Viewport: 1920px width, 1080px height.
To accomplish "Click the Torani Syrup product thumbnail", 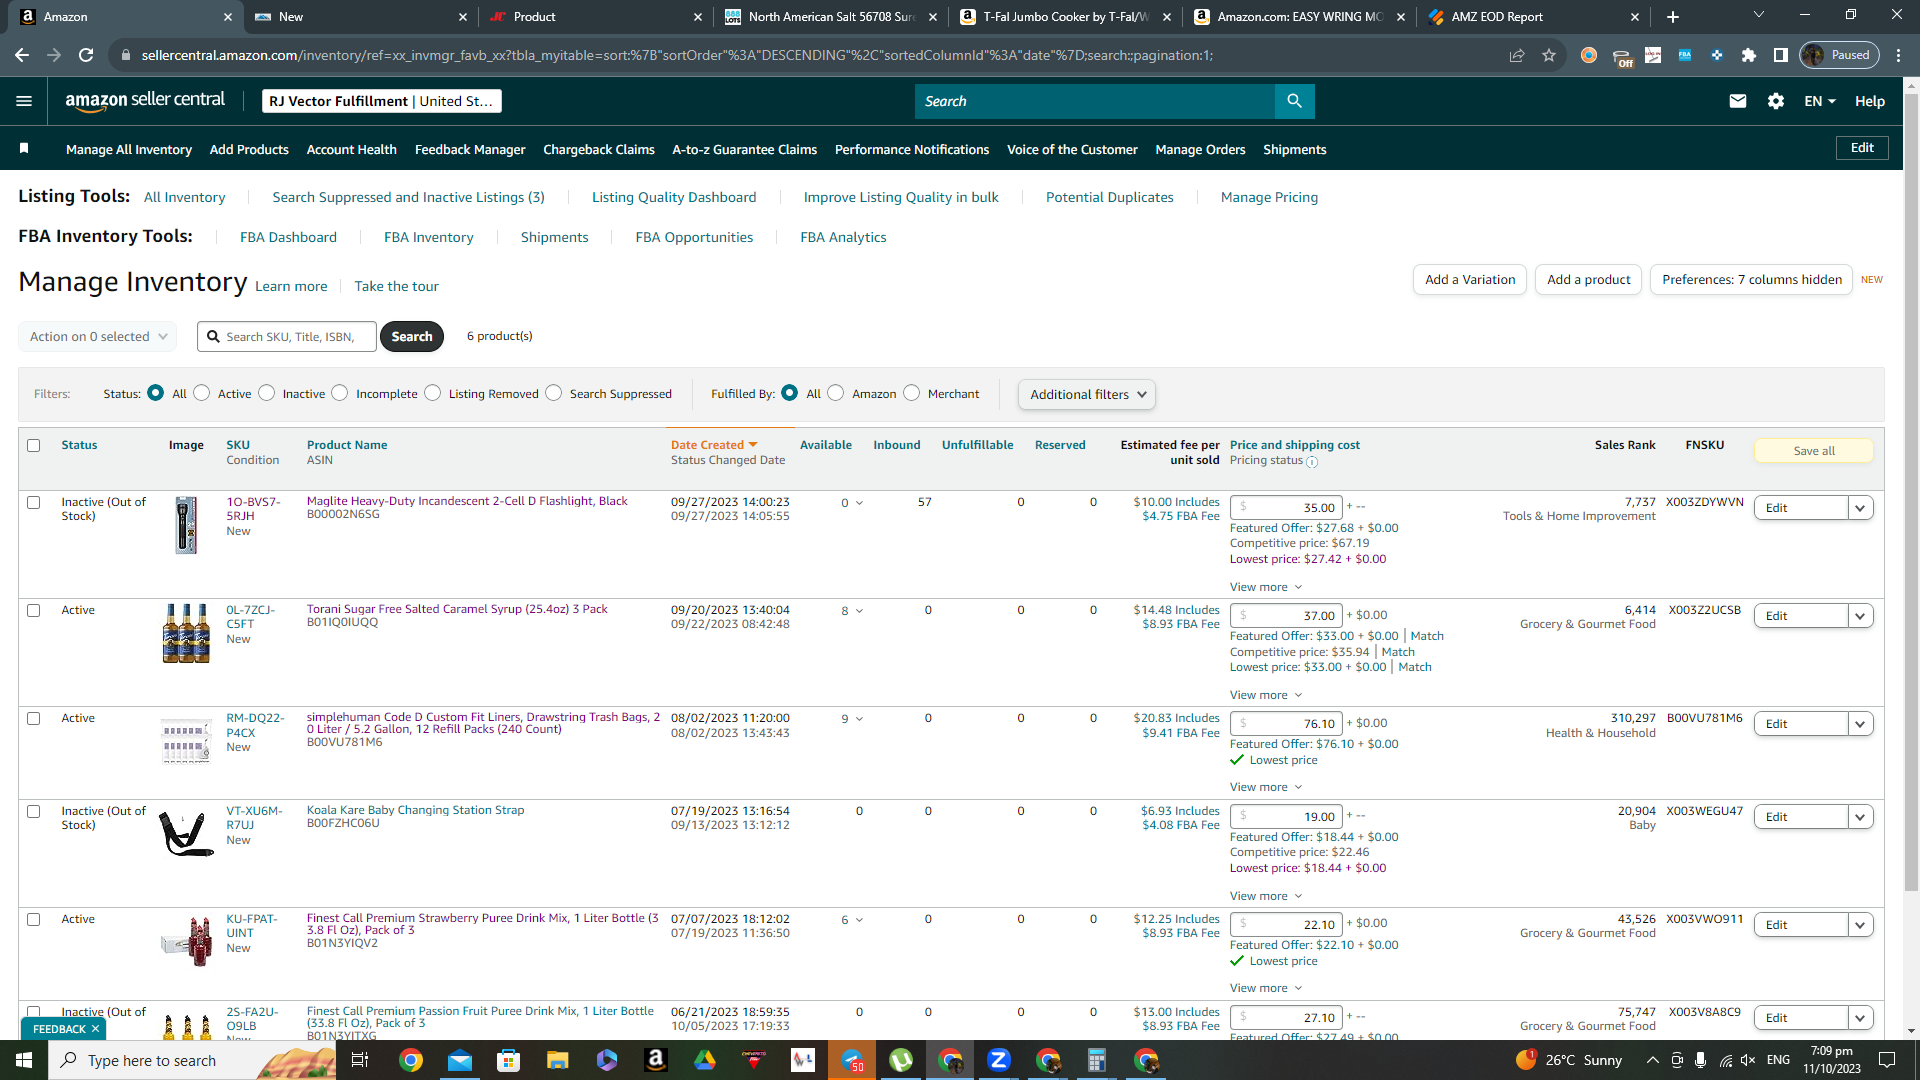I will (x=186, y=633).
